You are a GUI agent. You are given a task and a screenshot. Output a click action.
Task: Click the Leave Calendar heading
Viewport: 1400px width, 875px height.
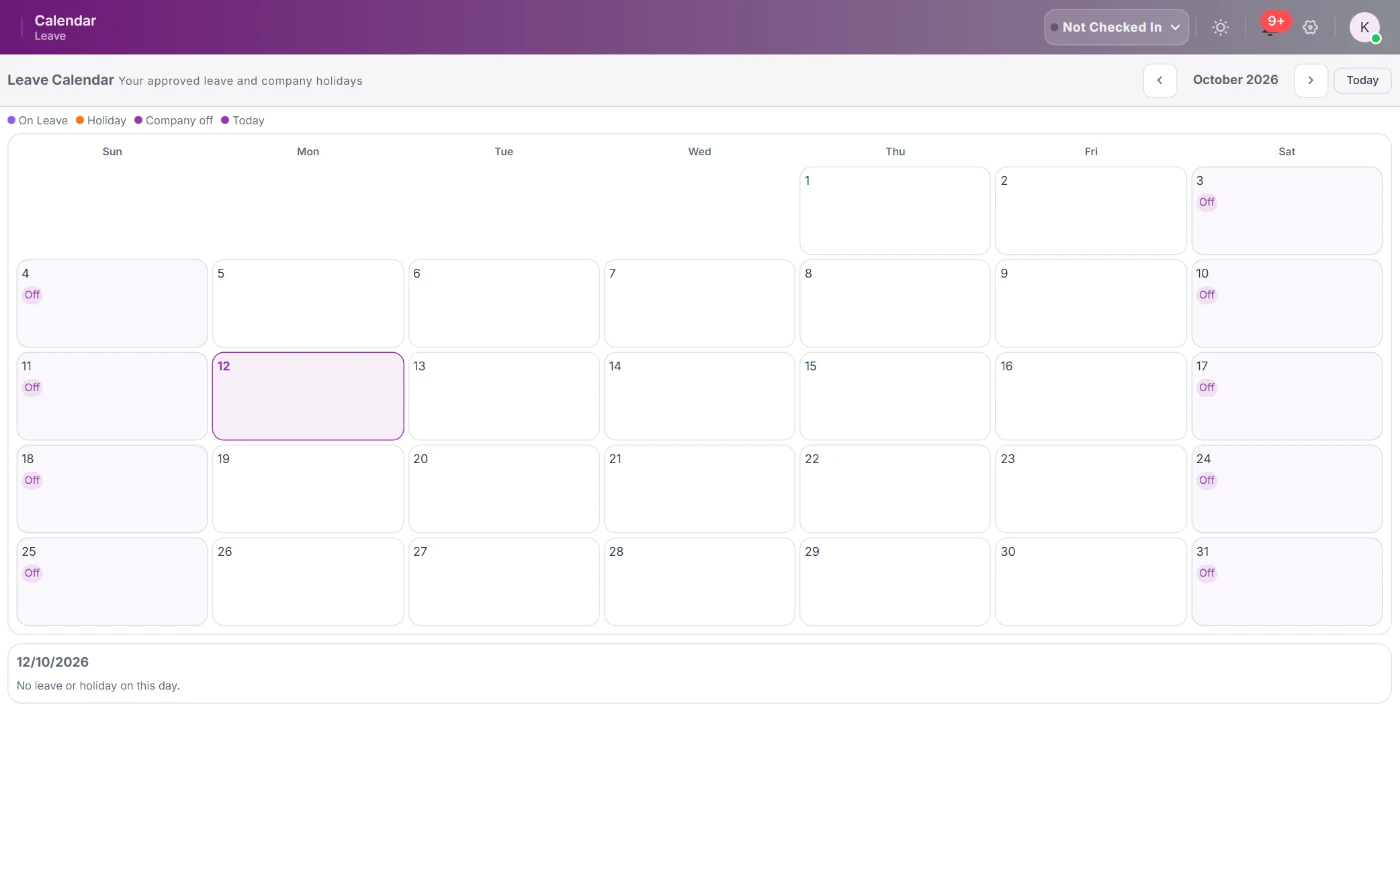[61, 80]
